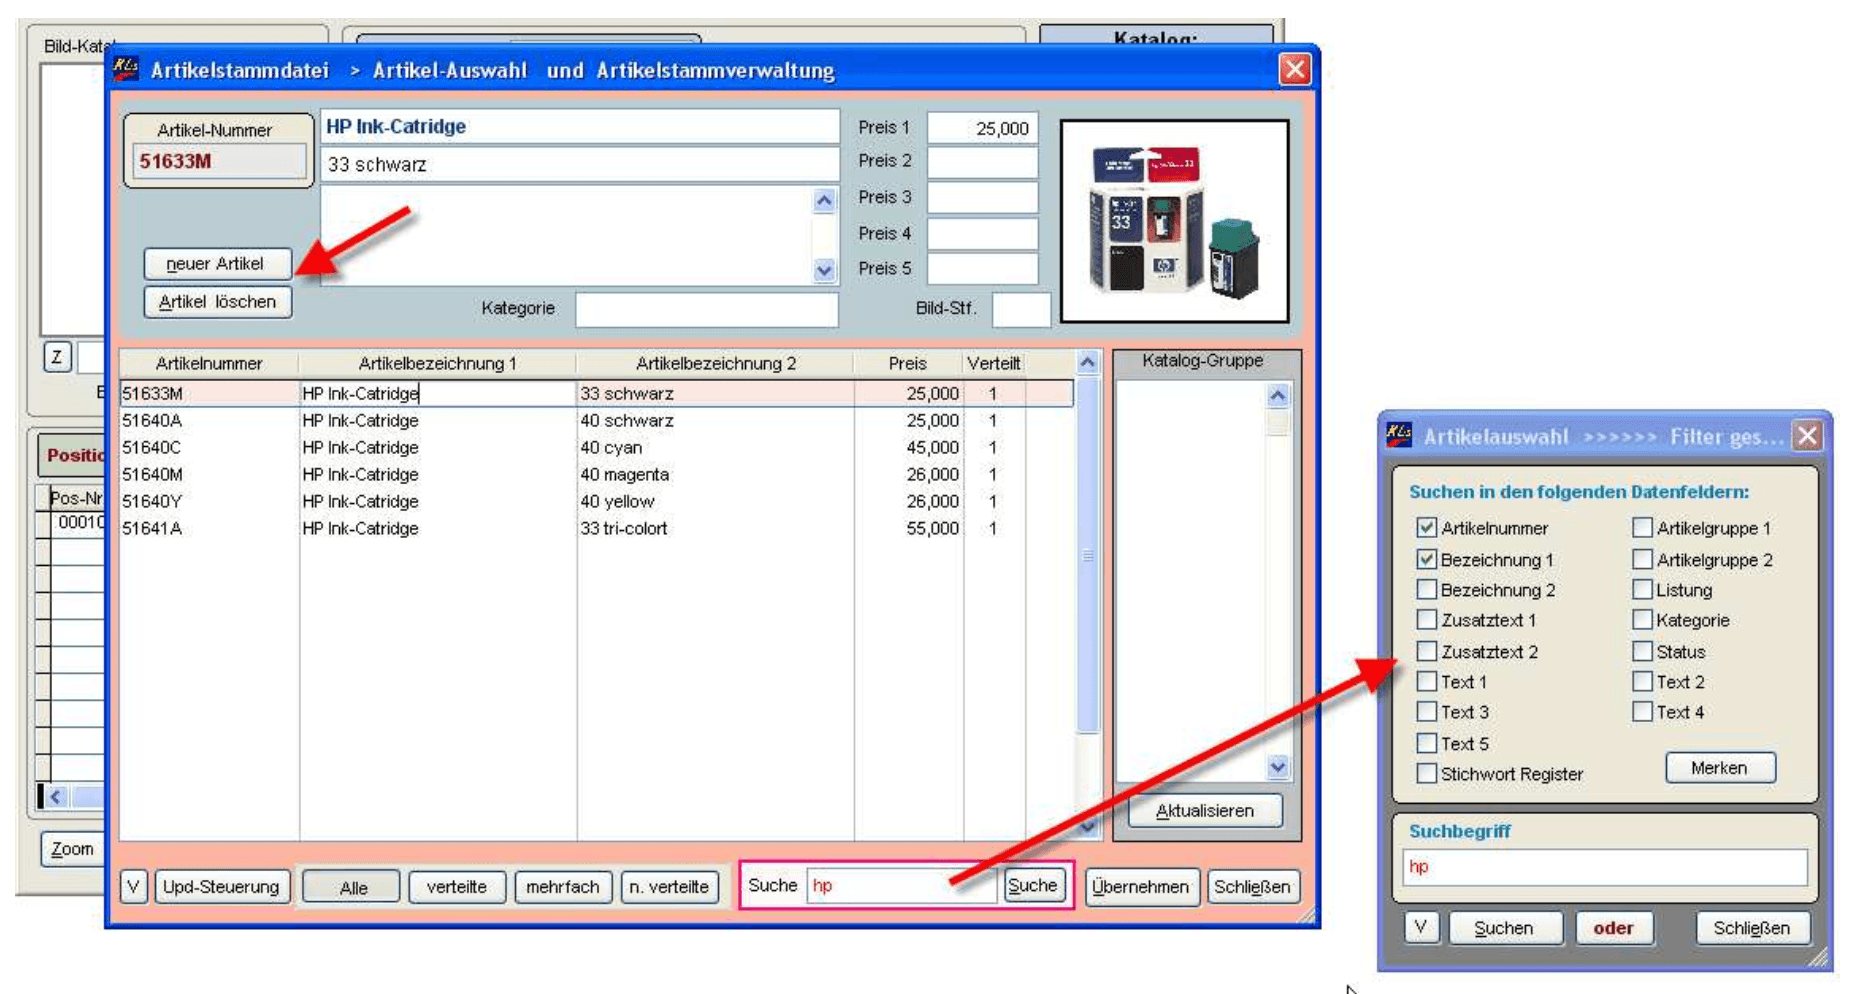The height and width of the screenshot is (994, 1856).
Task: Select the row with article 51640C
Action: click(596, 447)
